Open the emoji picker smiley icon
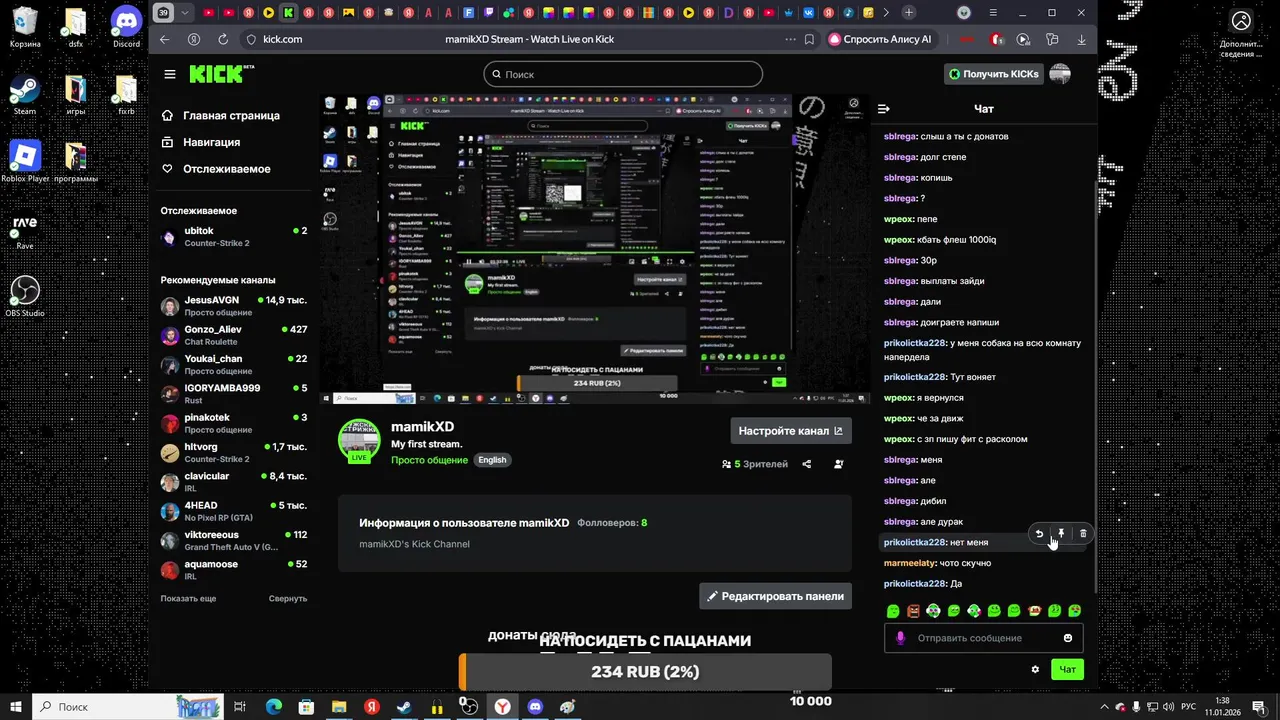 1068,638
